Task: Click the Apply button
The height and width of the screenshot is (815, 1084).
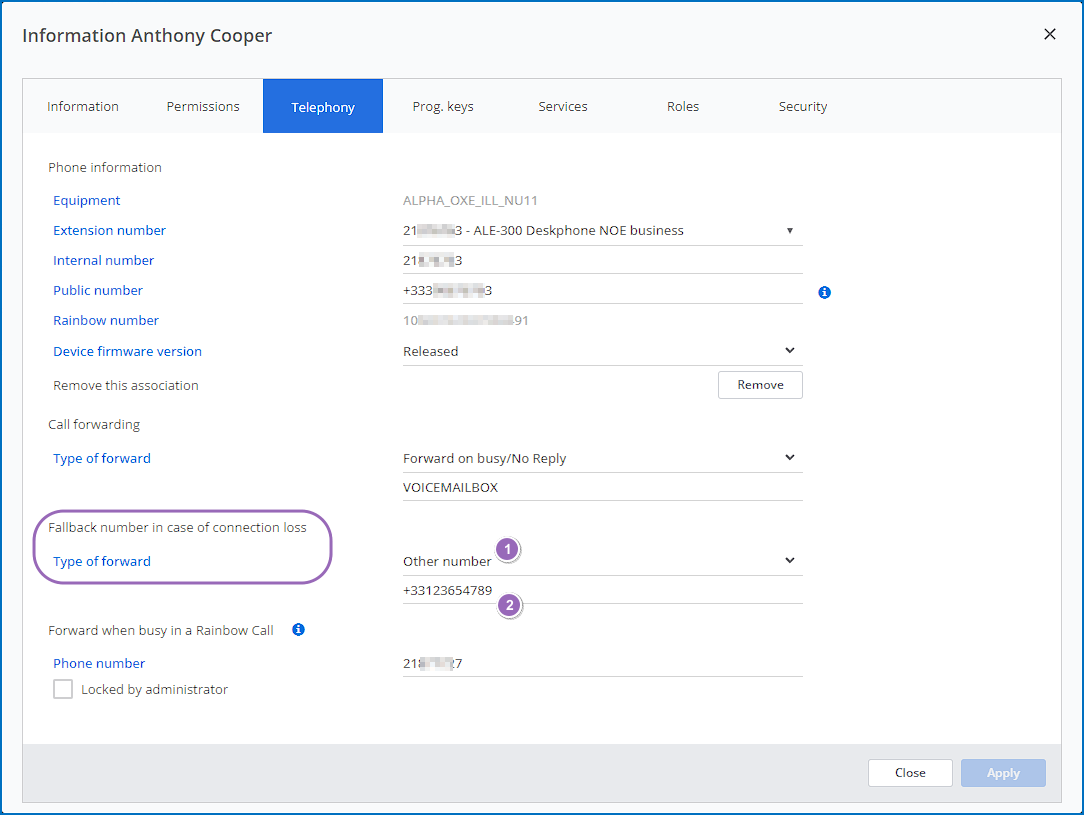Action: click(1003, 773)
